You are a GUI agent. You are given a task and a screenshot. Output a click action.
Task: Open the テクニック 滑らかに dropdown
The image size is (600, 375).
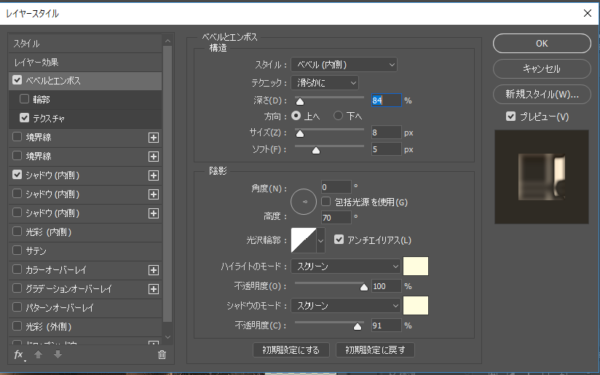tap(324, 83)
